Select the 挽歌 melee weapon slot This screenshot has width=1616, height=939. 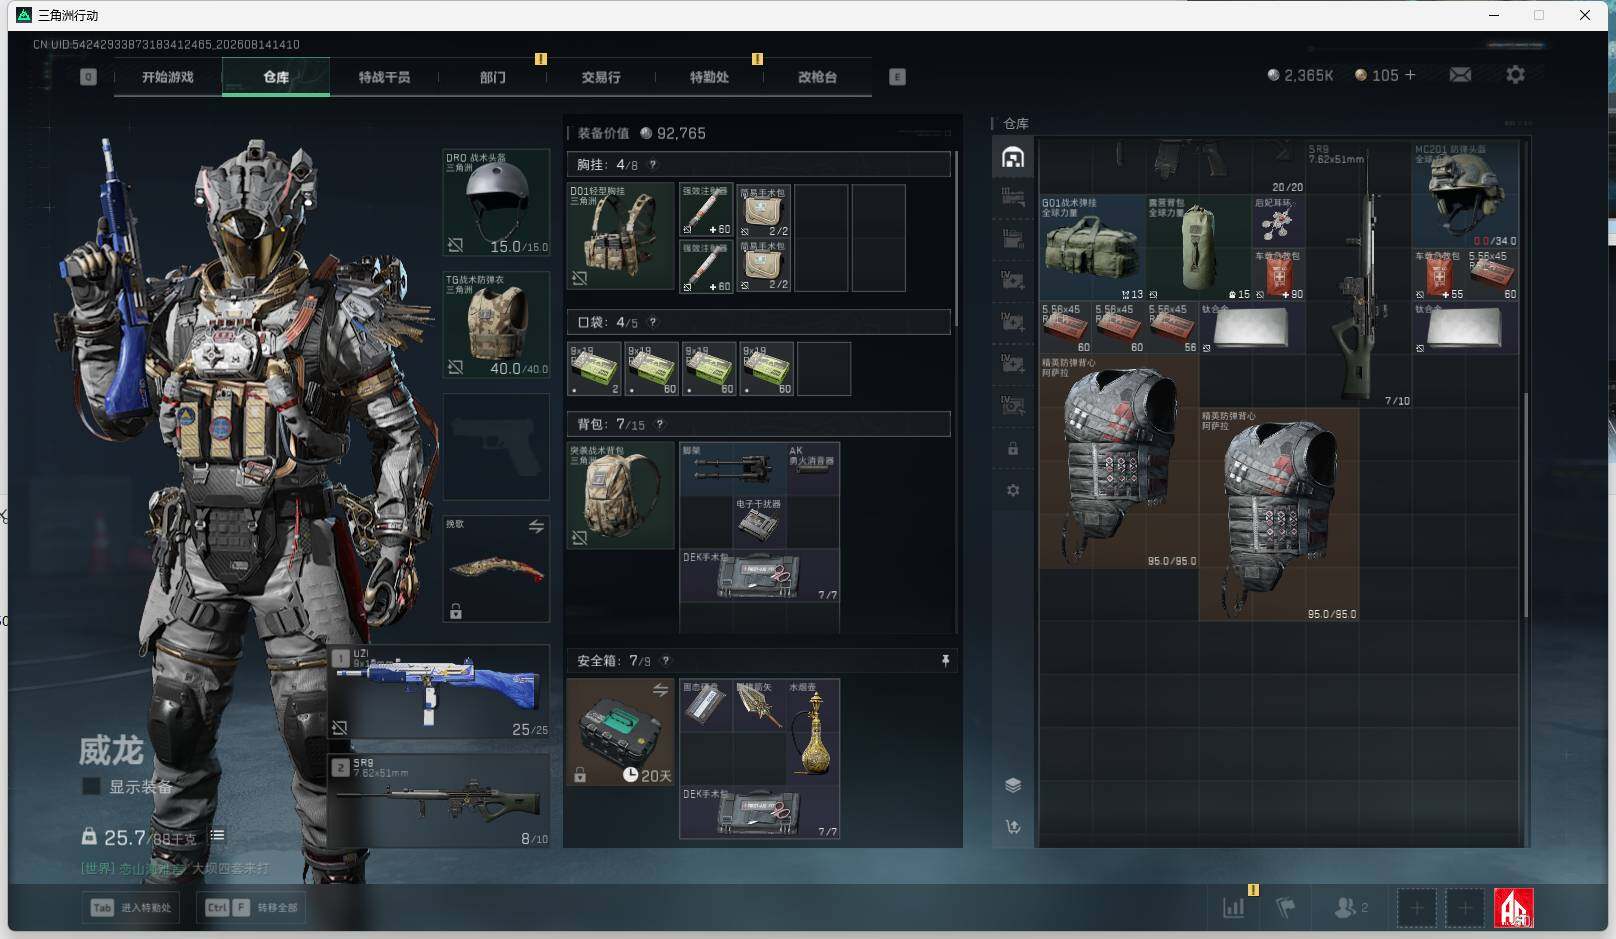(496, 569)
